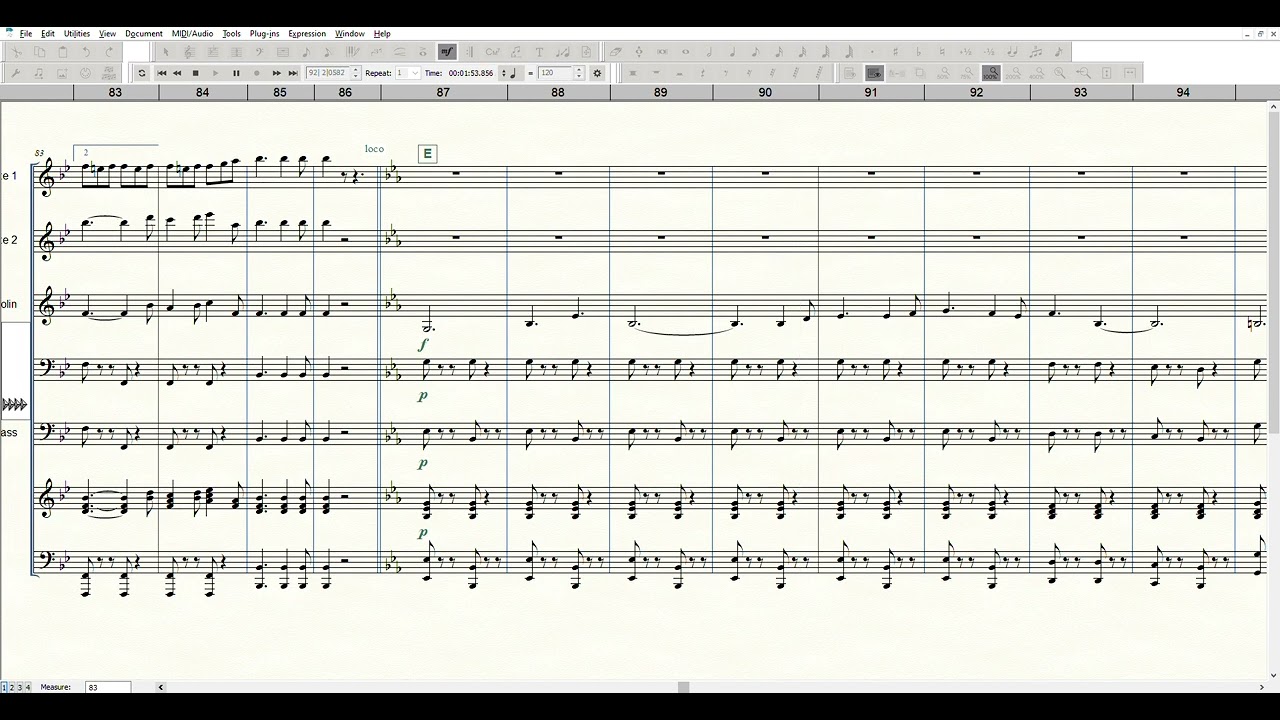
Task: Choose the half note duration
Action: (x=708, y=52)
